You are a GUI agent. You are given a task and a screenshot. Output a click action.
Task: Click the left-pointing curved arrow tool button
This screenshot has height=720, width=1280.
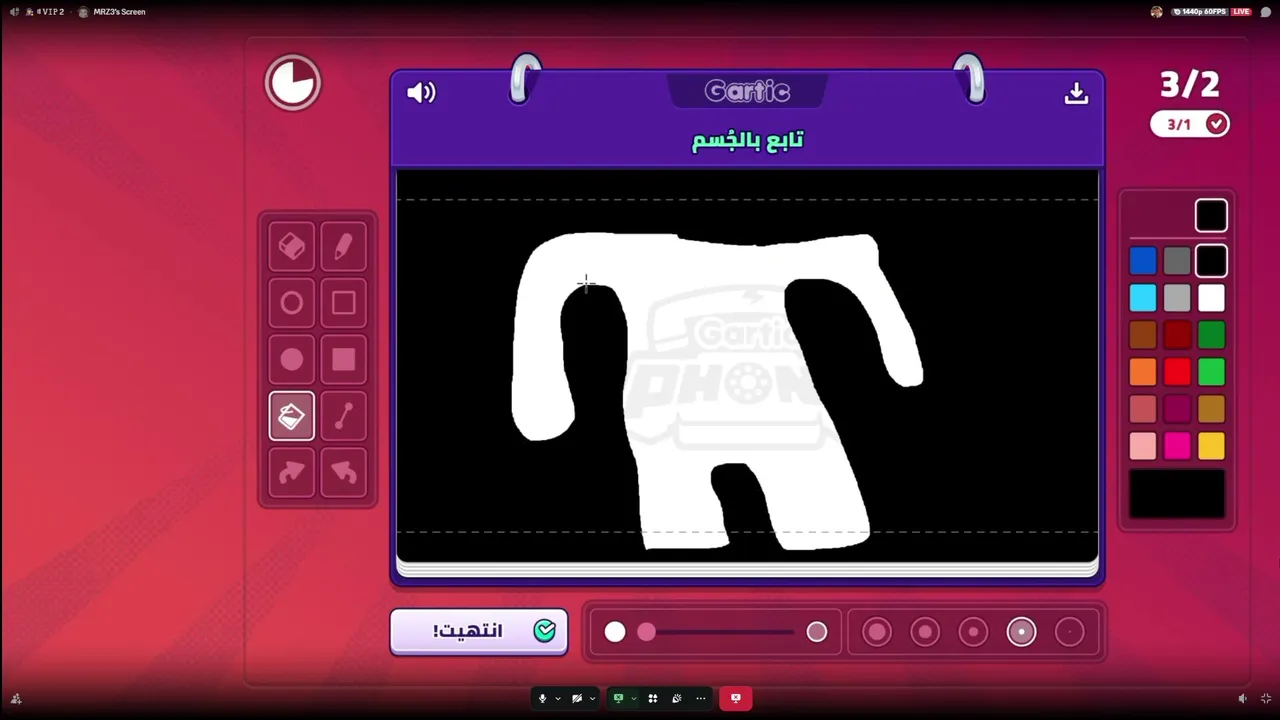click(343, 473)
